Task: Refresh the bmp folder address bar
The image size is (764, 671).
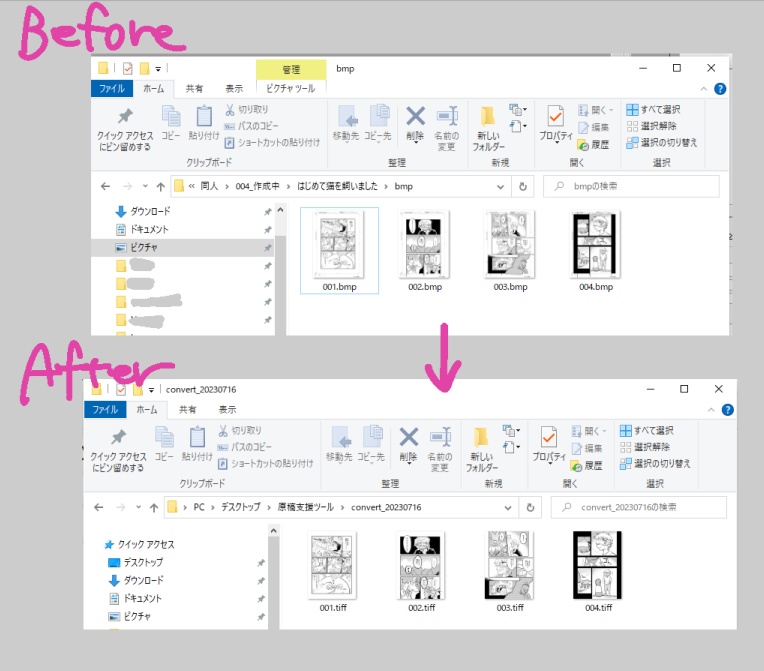Action: pos(523,186)
